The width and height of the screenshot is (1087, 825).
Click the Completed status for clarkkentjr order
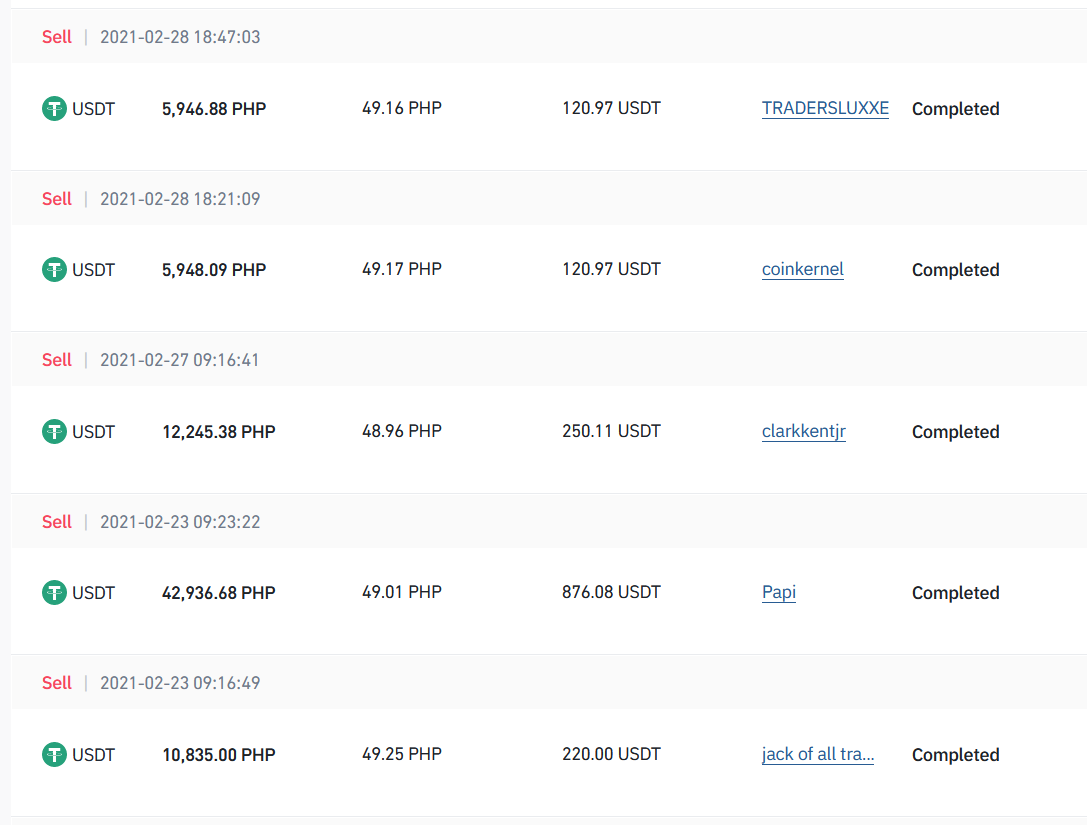click(x=955, y=432)
